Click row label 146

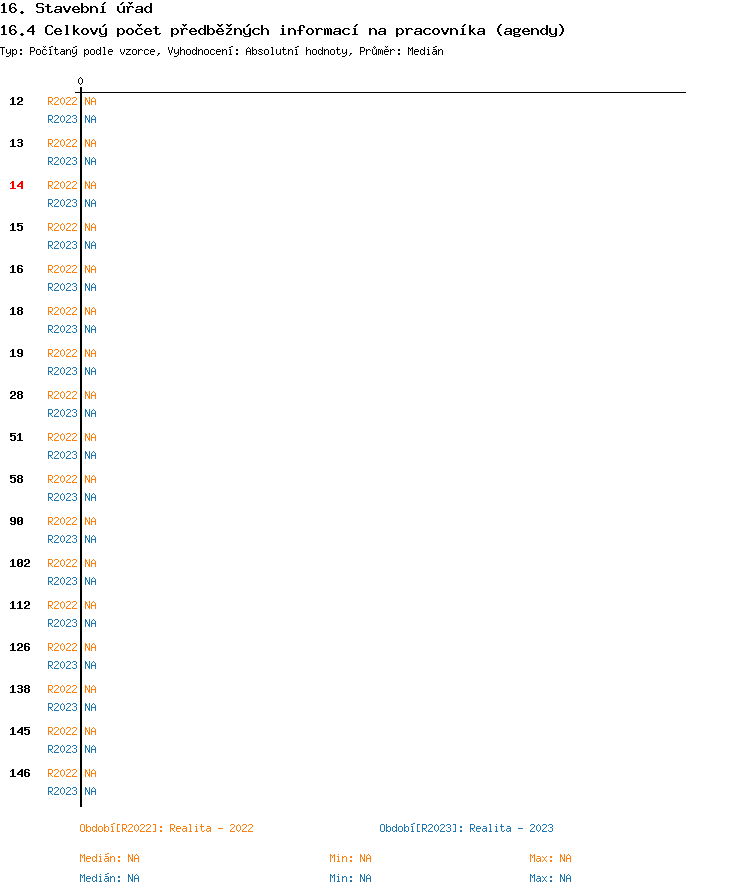20,773
